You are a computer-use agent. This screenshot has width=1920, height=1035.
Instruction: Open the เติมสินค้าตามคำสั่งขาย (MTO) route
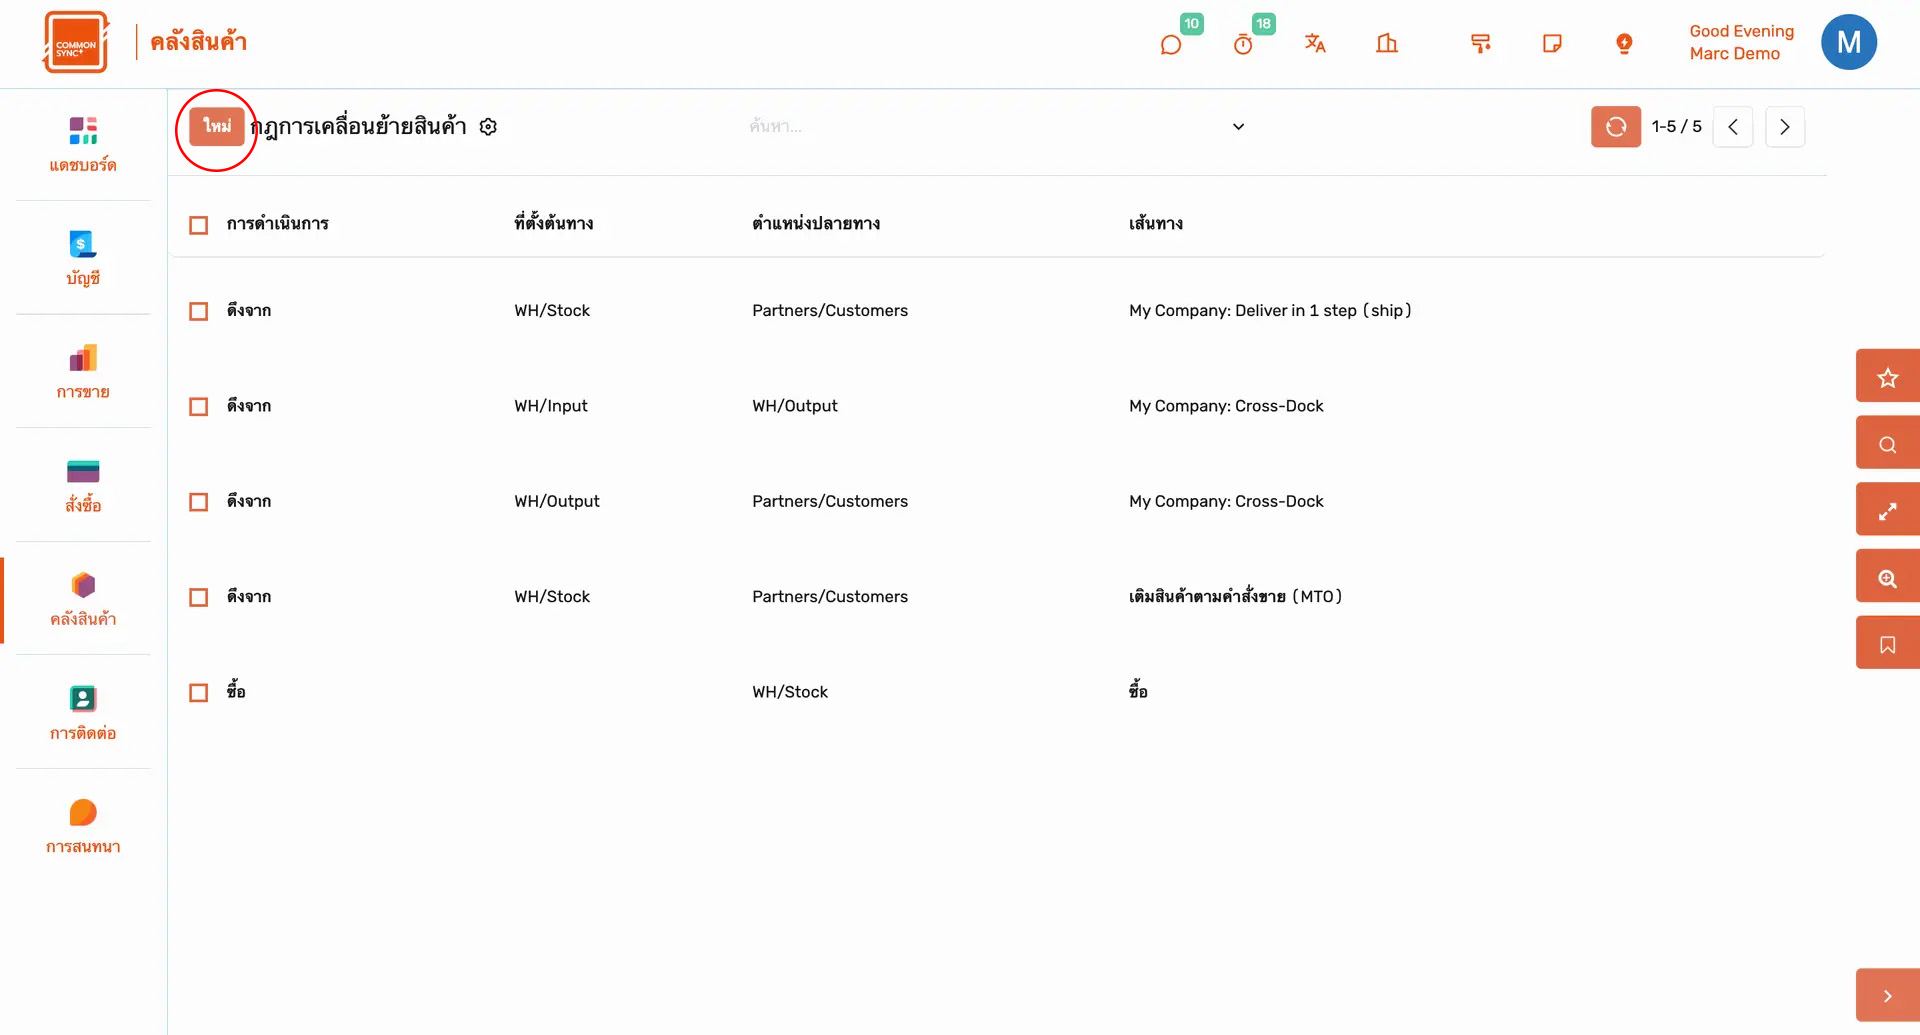[1236, 596]
